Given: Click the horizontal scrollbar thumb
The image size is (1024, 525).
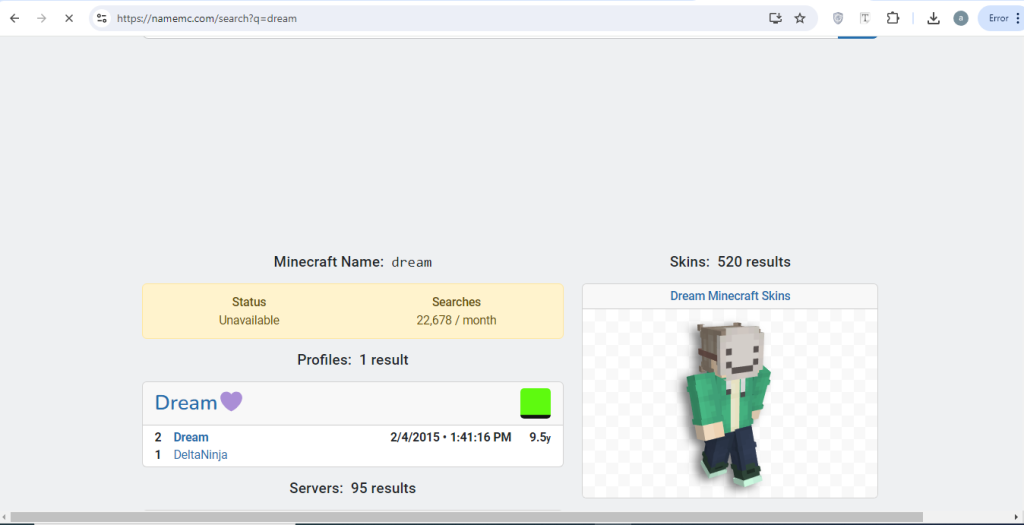Looking at the screenshot, I should coord(466,517).
